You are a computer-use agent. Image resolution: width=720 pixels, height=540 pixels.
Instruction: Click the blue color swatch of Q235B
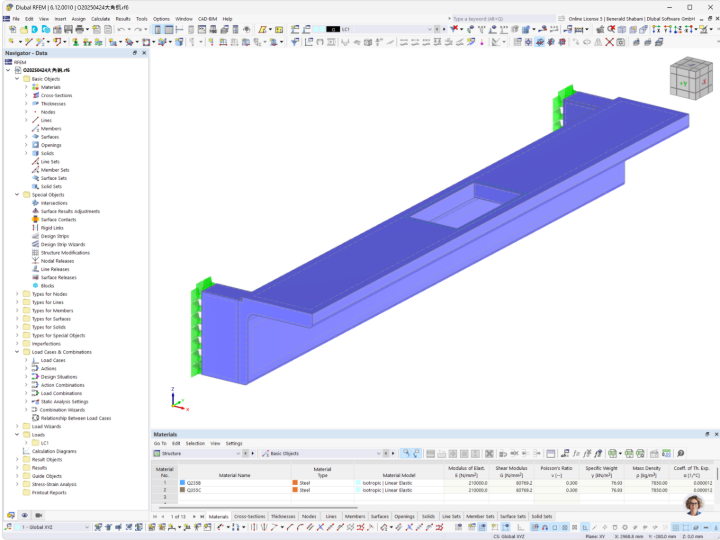(182, 483)
